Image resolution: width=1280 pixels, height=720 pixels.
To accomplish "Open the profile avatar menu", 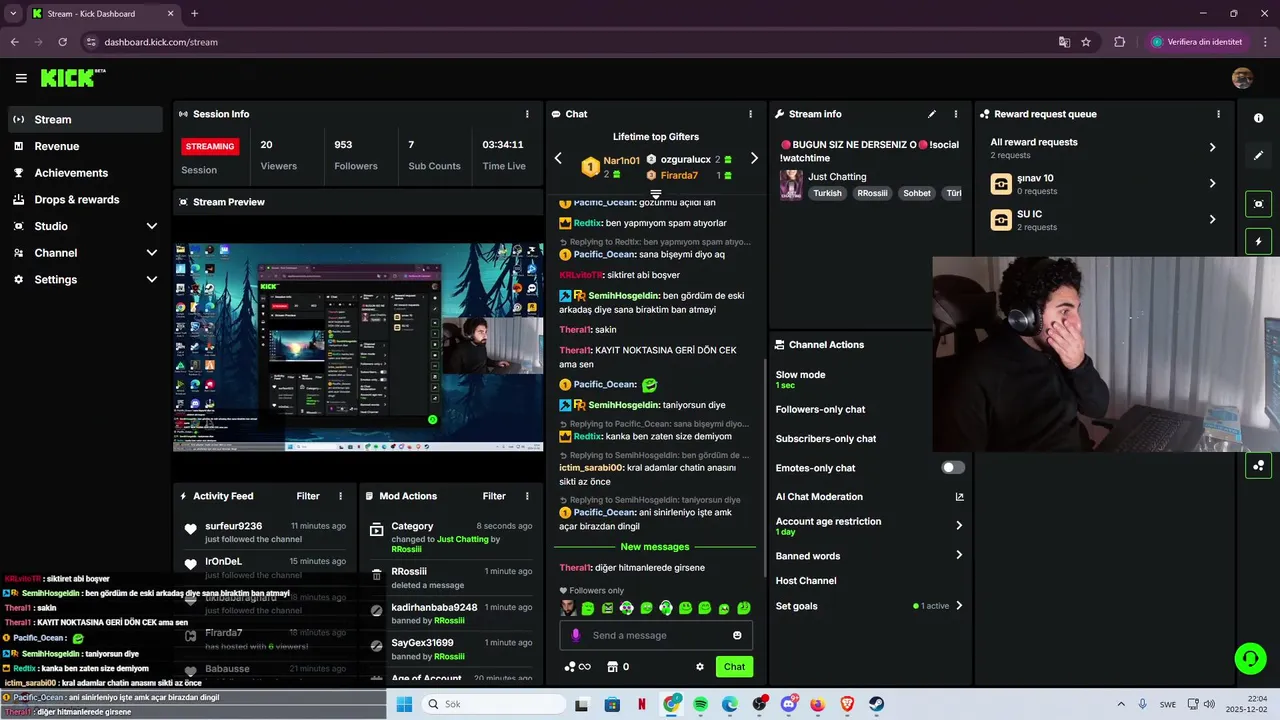I will 1242,78.
